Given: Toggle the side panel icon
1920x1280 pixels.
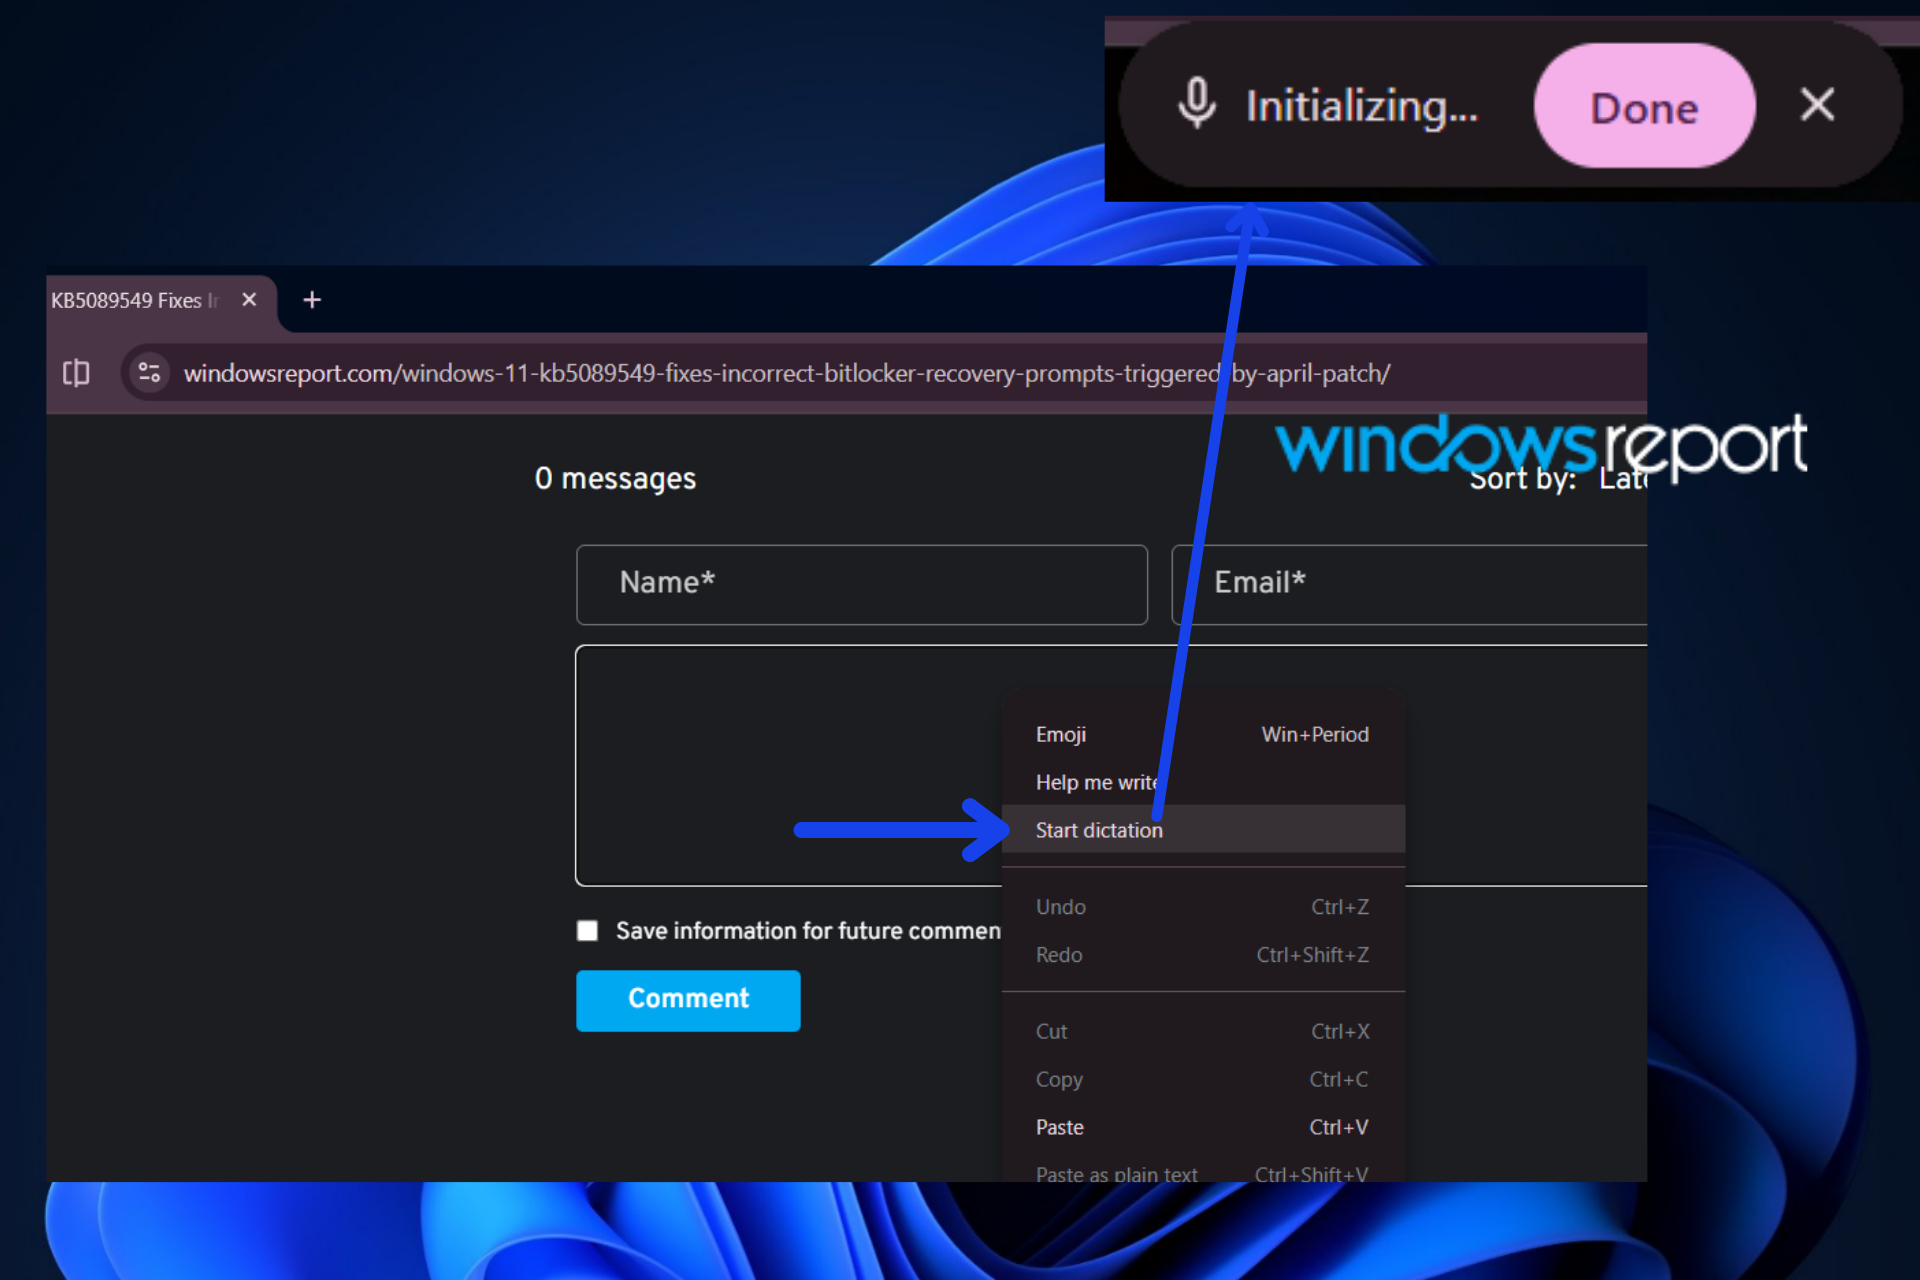Looking at the screenshot, I should (76, 373).
